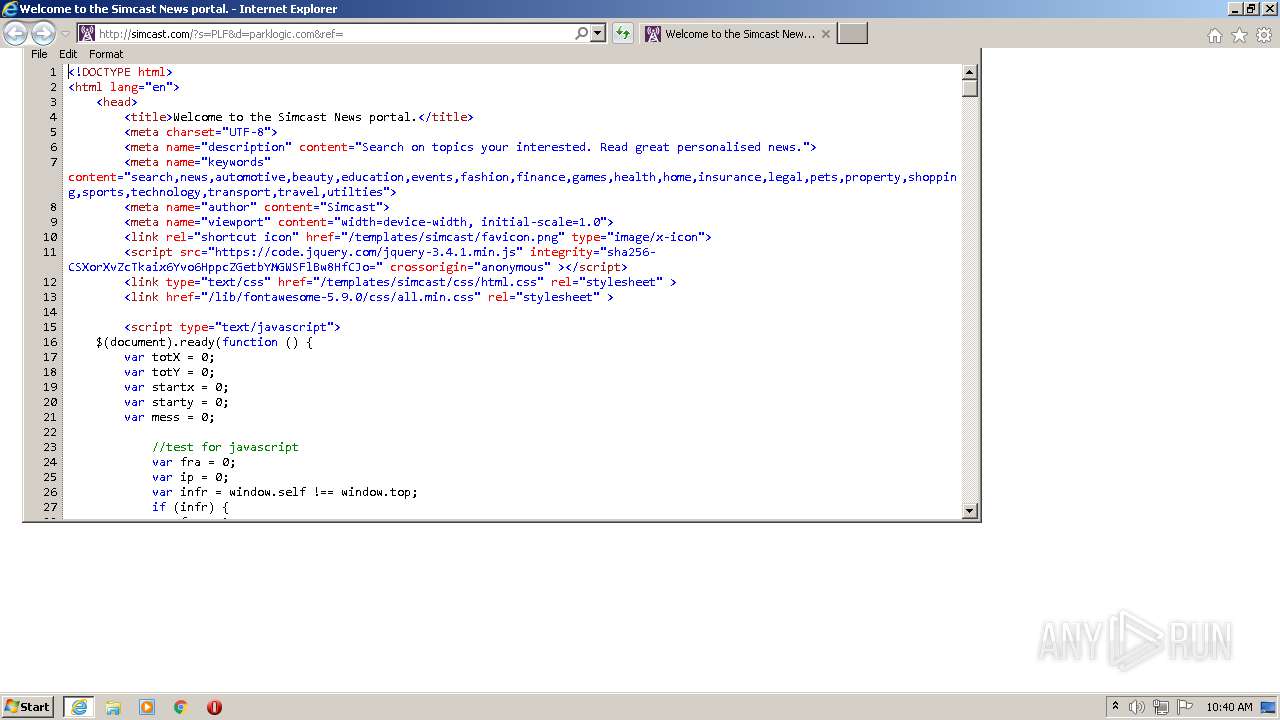
Task: Click the source viewer scroll down arrow
Action: point(969,511)
